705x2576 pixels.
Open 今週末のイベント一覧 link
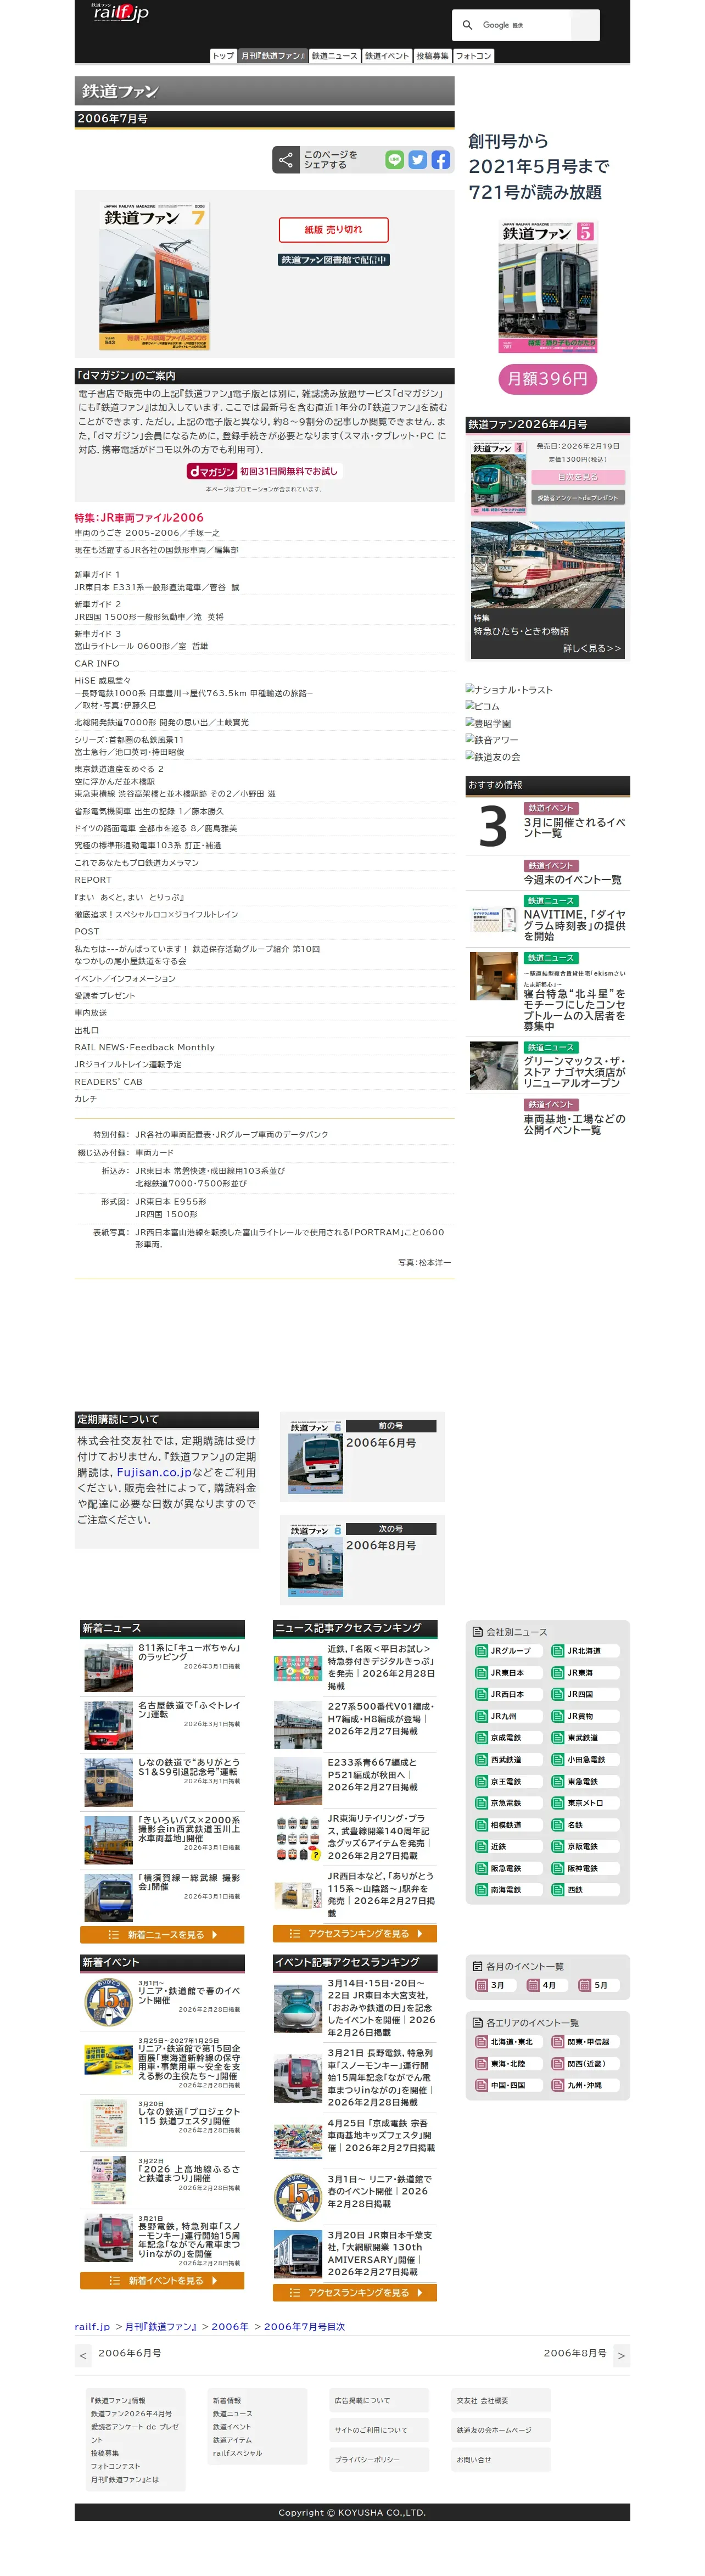573,880
